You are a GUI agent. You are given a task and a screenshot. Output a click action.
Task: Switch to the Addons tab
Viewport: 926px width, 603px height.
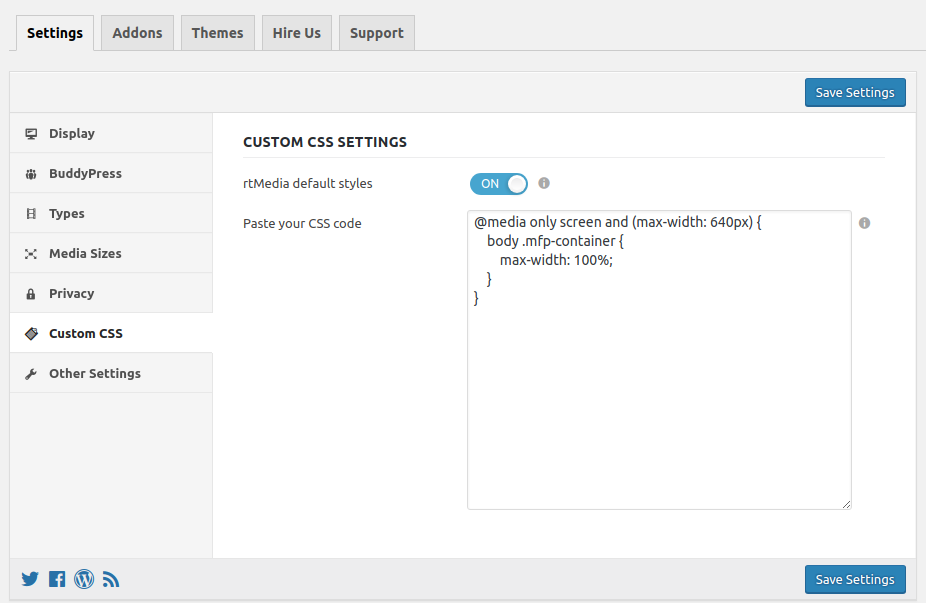(137, 33)
